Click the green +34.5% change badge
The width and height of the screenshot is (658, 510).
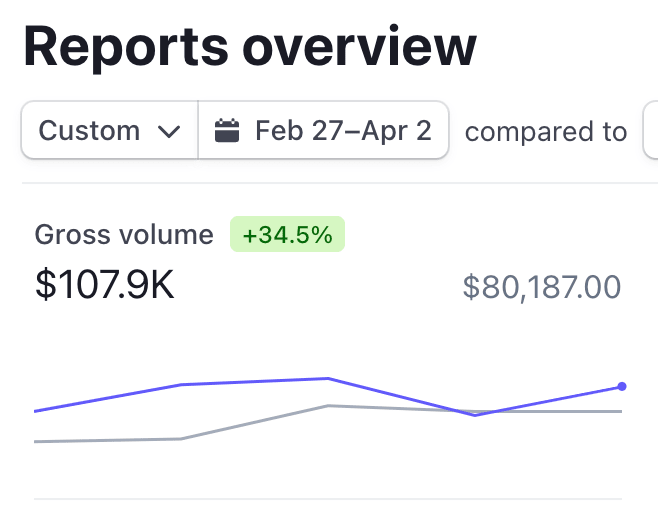coord(287,235)
